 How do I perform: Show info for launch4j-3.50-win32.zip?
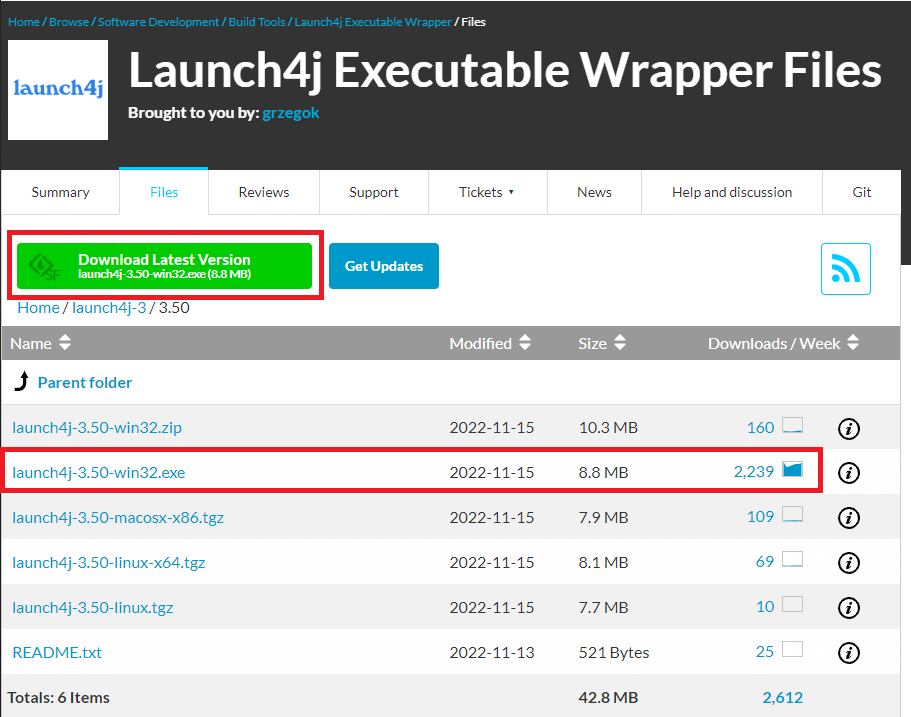point(849,429)
